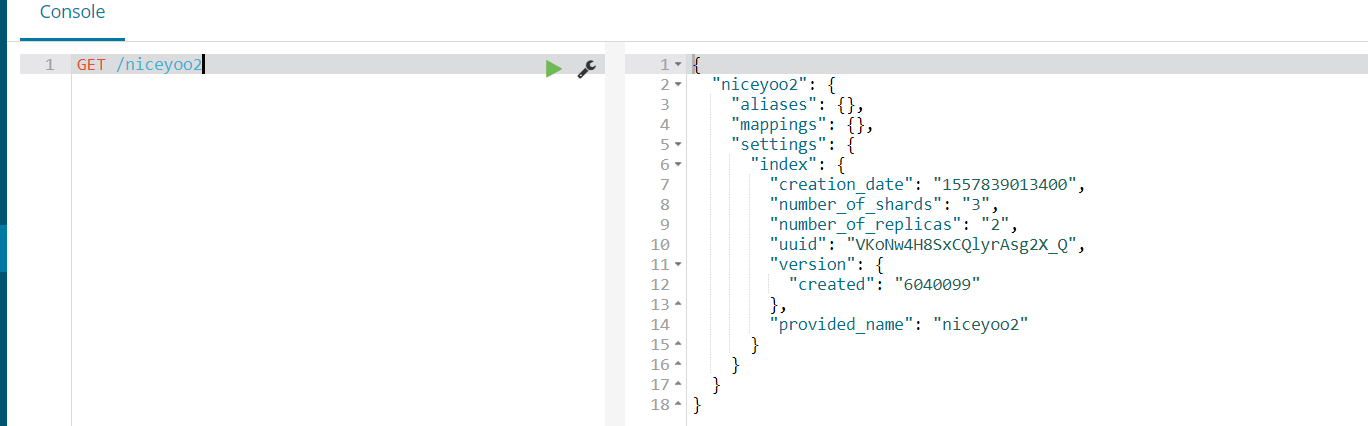1368x426 pixels.
Task: Collapse the "settings" object fold arrow
Action: 678,145
